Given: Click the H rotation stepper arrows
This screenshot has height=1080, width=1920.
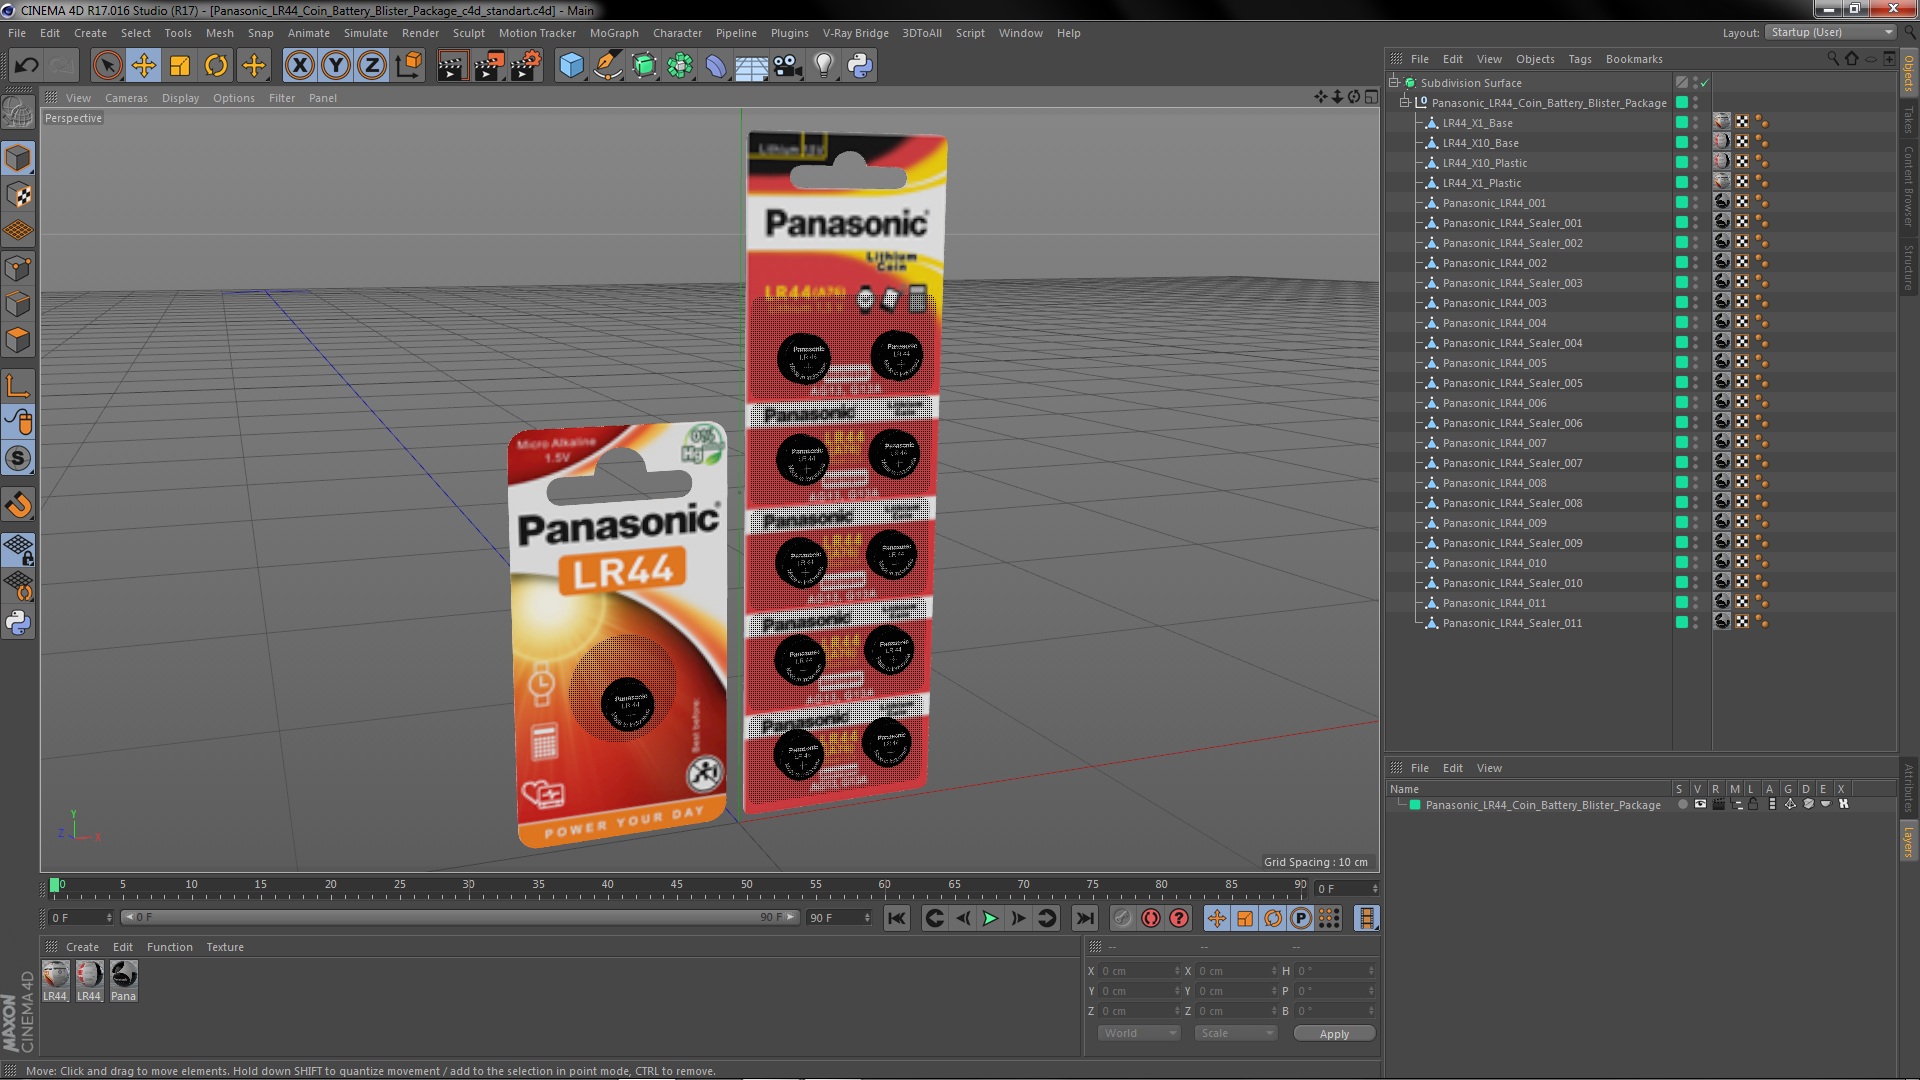Looking at the screenshot, I should pyautogui.click(x=1371, y=971).
